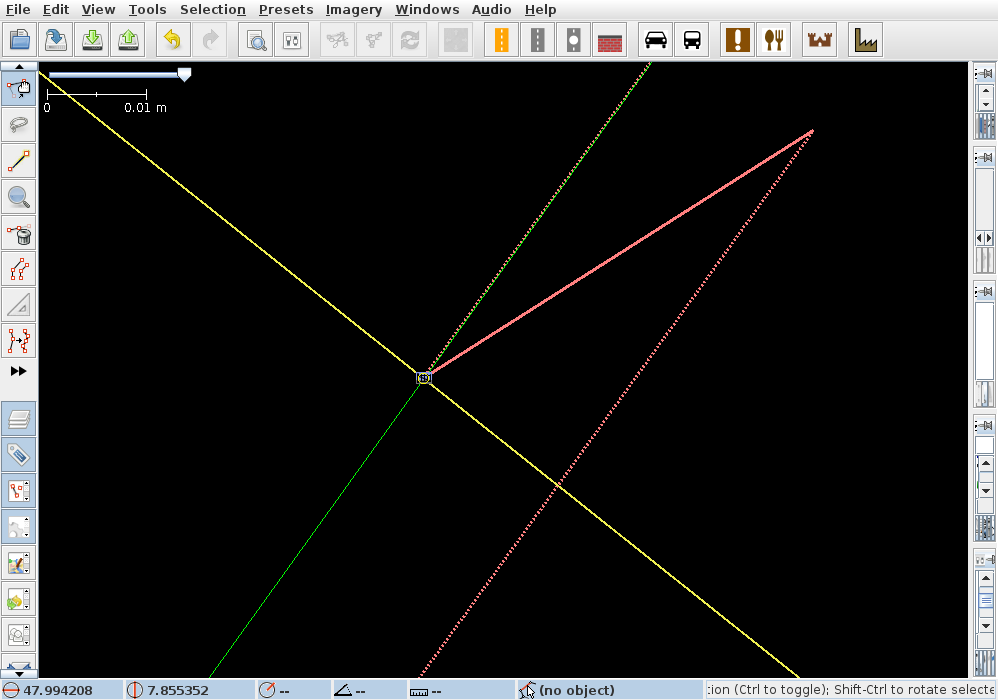Activate the Lasso select tool
This screenshot has height=700, width=998.
pos(19,125)
